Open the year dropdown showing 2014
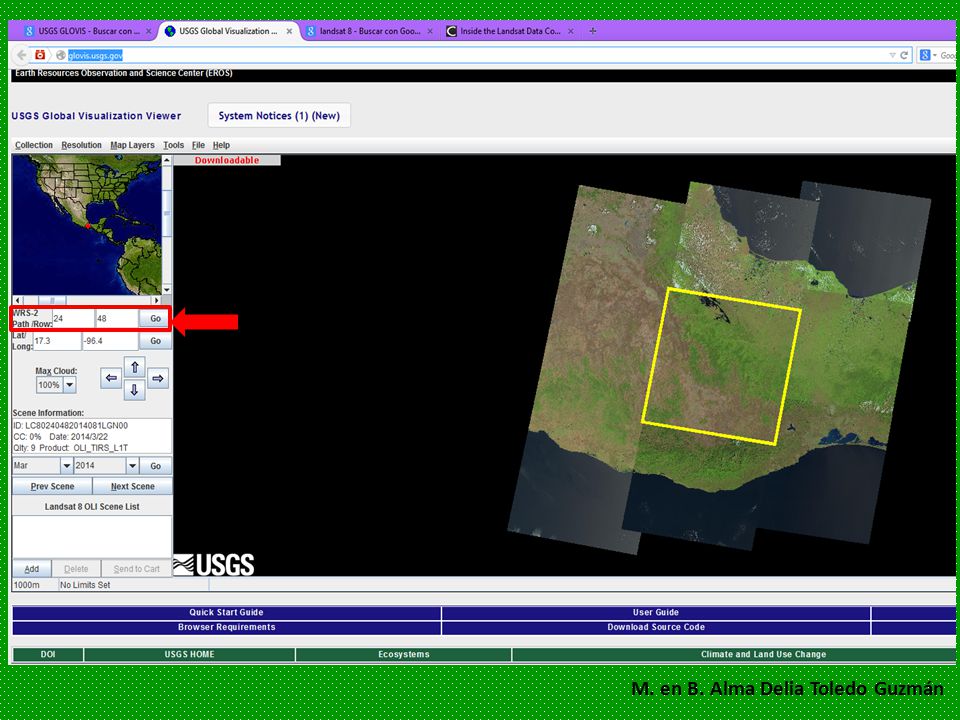This screenshot has width=960, height=720. (x=107, y=466)
